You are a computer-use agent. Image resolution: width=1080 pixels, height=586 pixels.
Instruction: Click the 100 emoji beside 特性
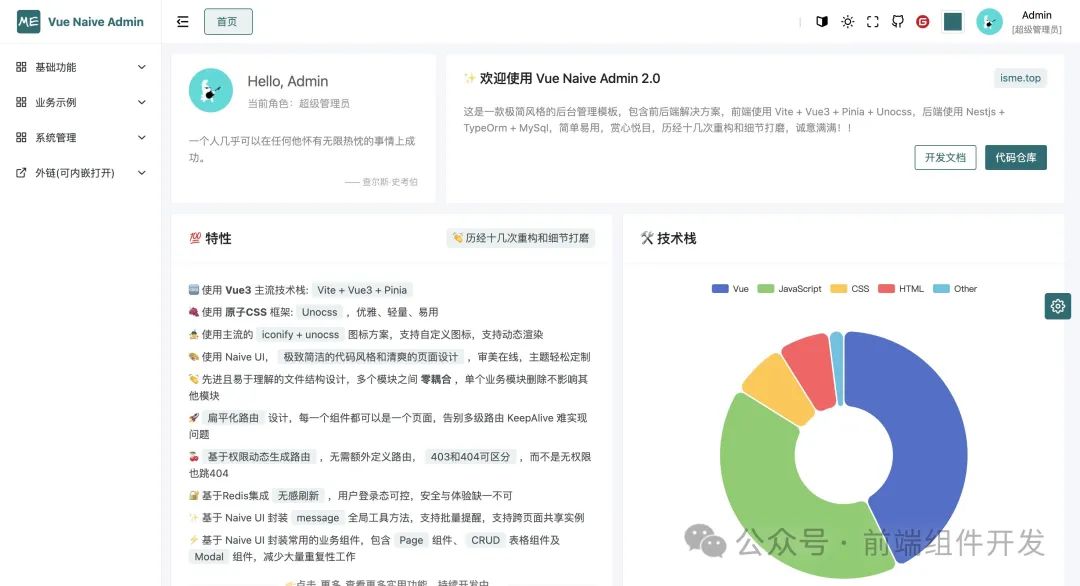[x=195, y=238]
